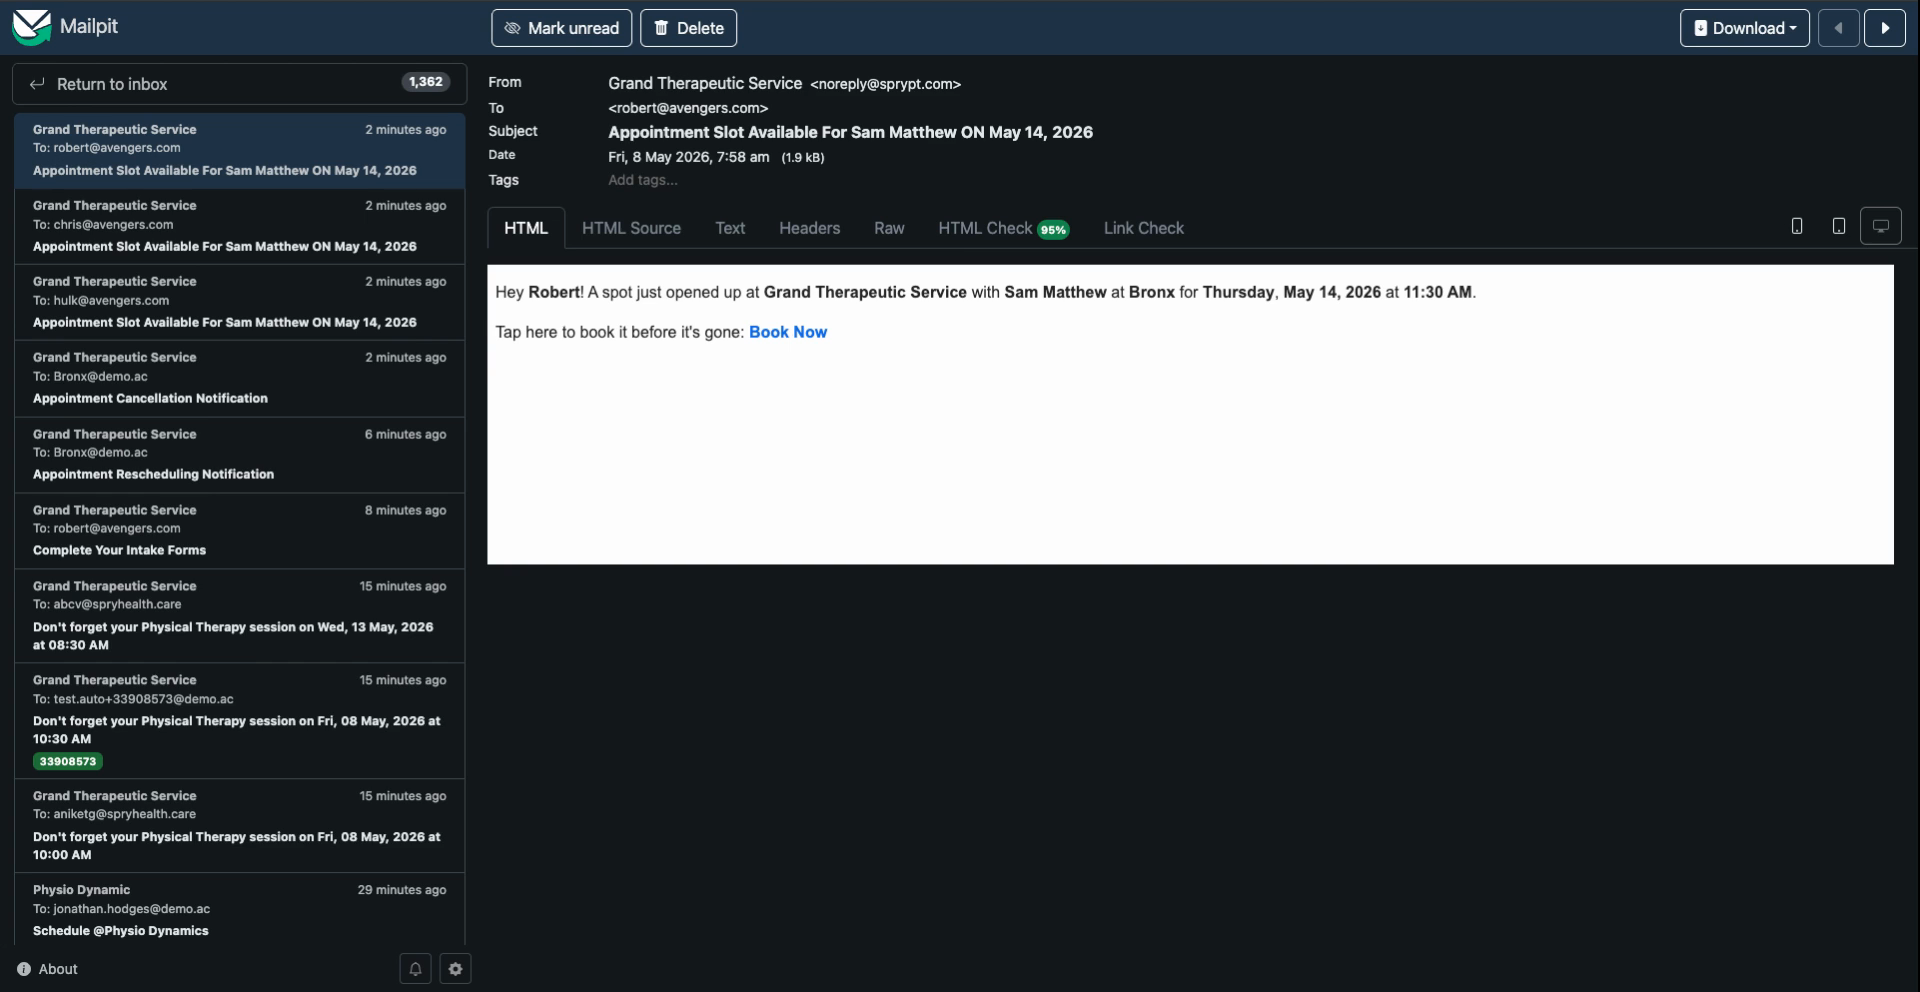Open the Appointment Cancellation Notification email
This screenshot has width=1920, height=992.
(x=239, y=378)
